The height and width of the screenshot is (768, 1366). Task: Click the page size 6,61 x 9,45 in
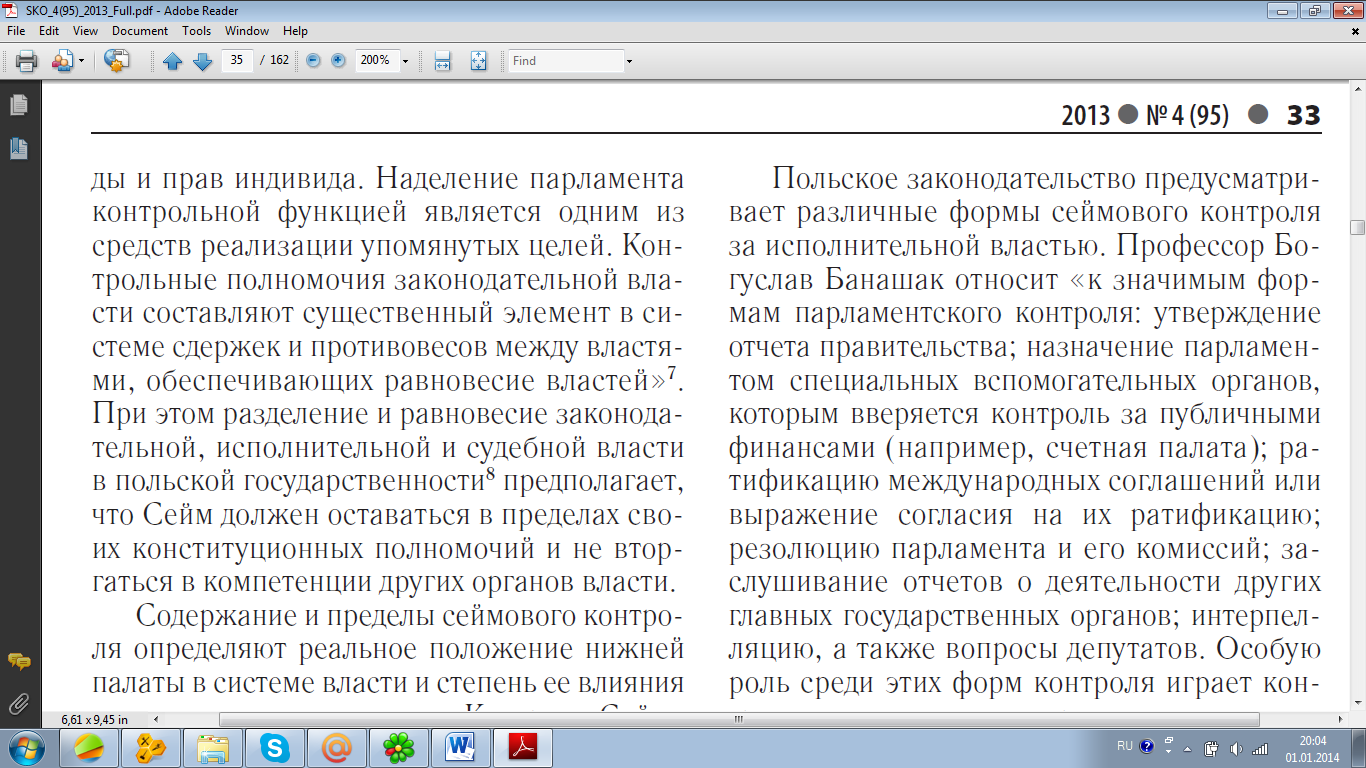tap(95, 719)
